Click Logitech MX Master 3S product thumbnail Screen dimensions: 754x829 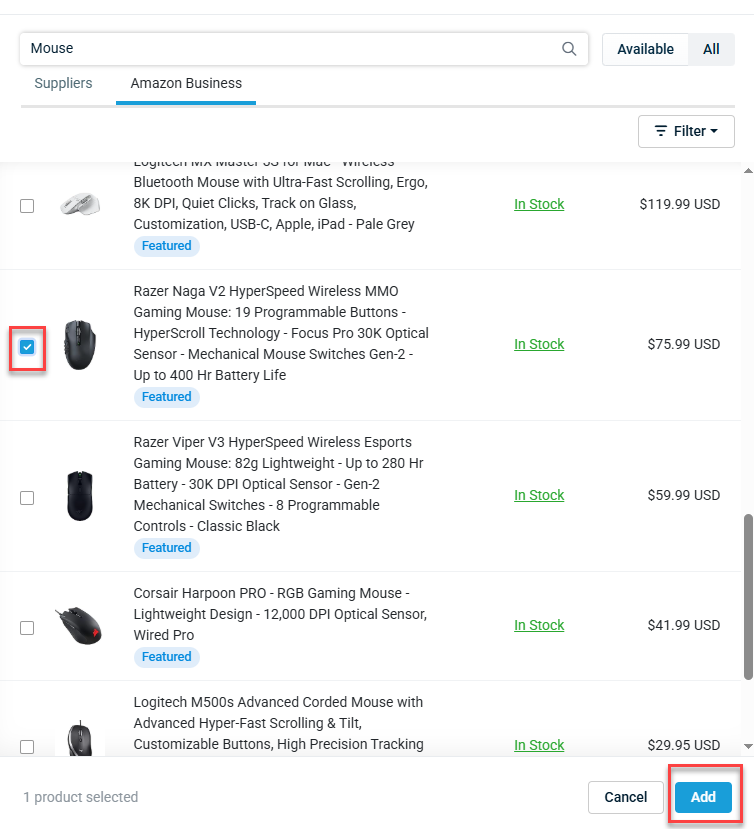[80, 204]
